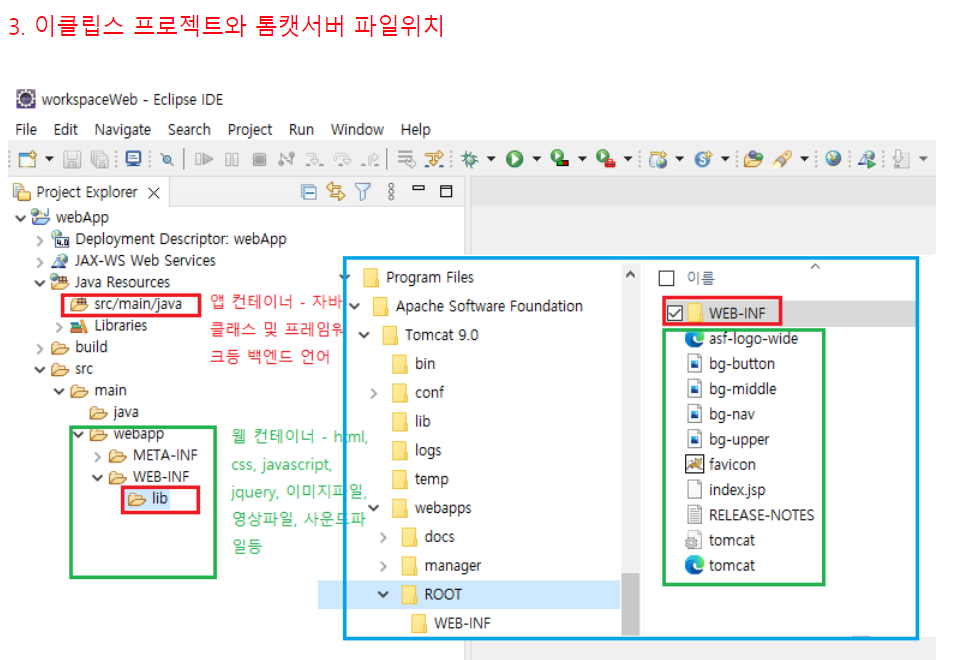Select the Project Explorer tab
The height and width of the screenshot is (660, 956).
[87, 192]
